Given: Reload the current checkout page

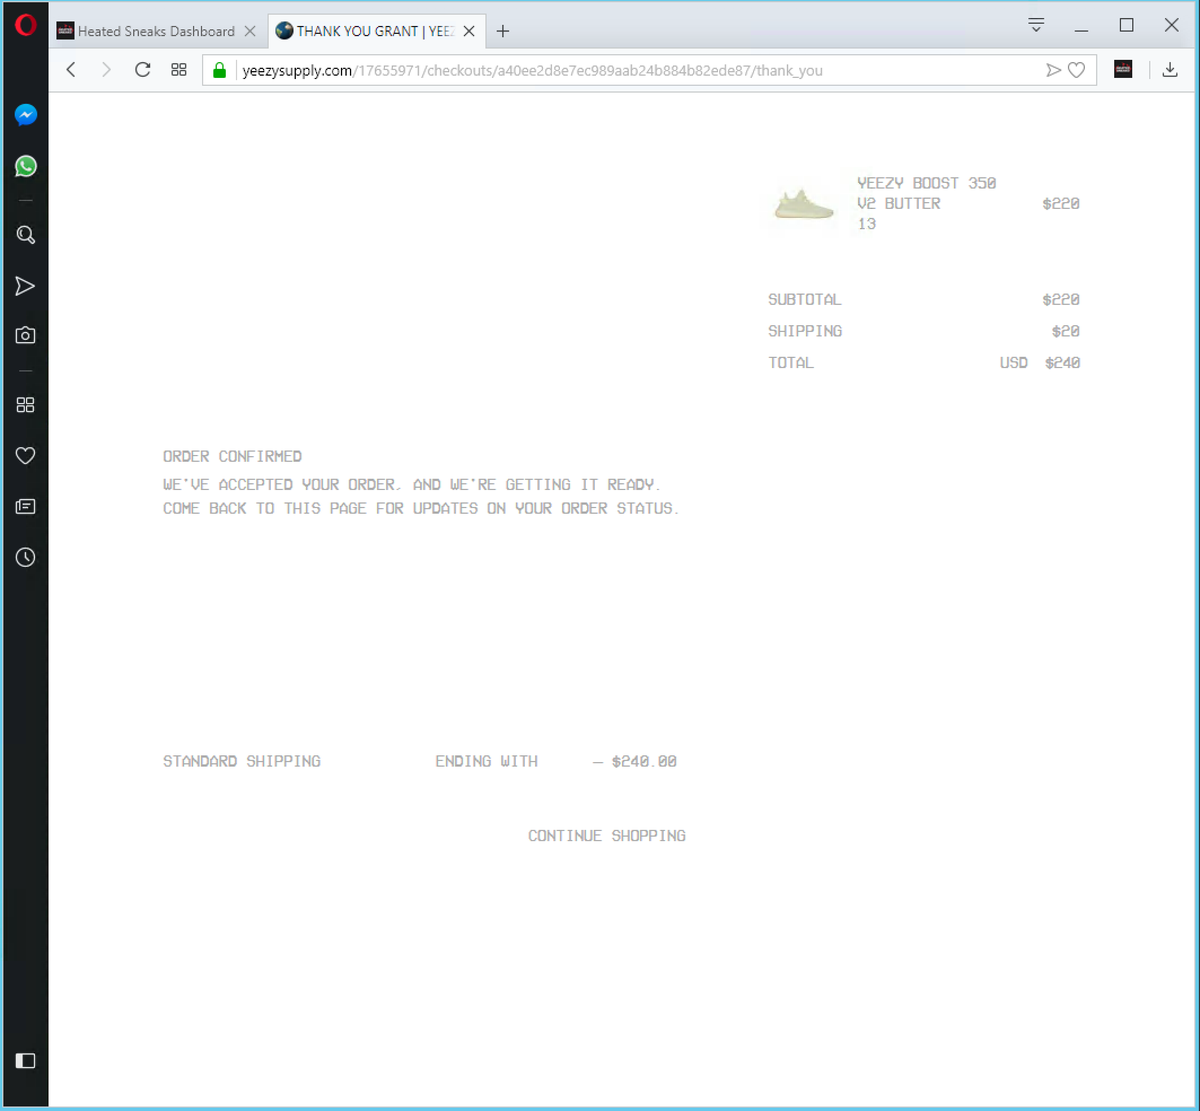Looking at the screenshot, I should click(x=142, y=70).
